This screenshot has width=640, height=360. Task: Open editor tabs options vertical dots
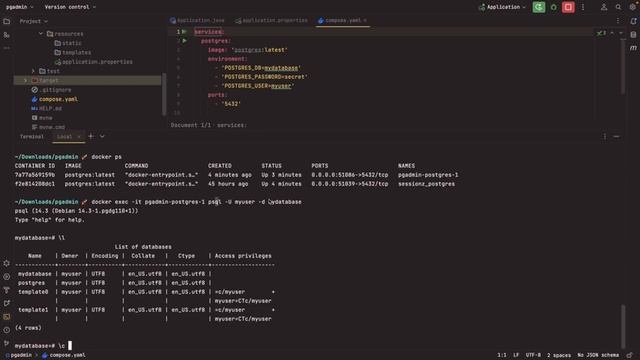coord(618,20)
